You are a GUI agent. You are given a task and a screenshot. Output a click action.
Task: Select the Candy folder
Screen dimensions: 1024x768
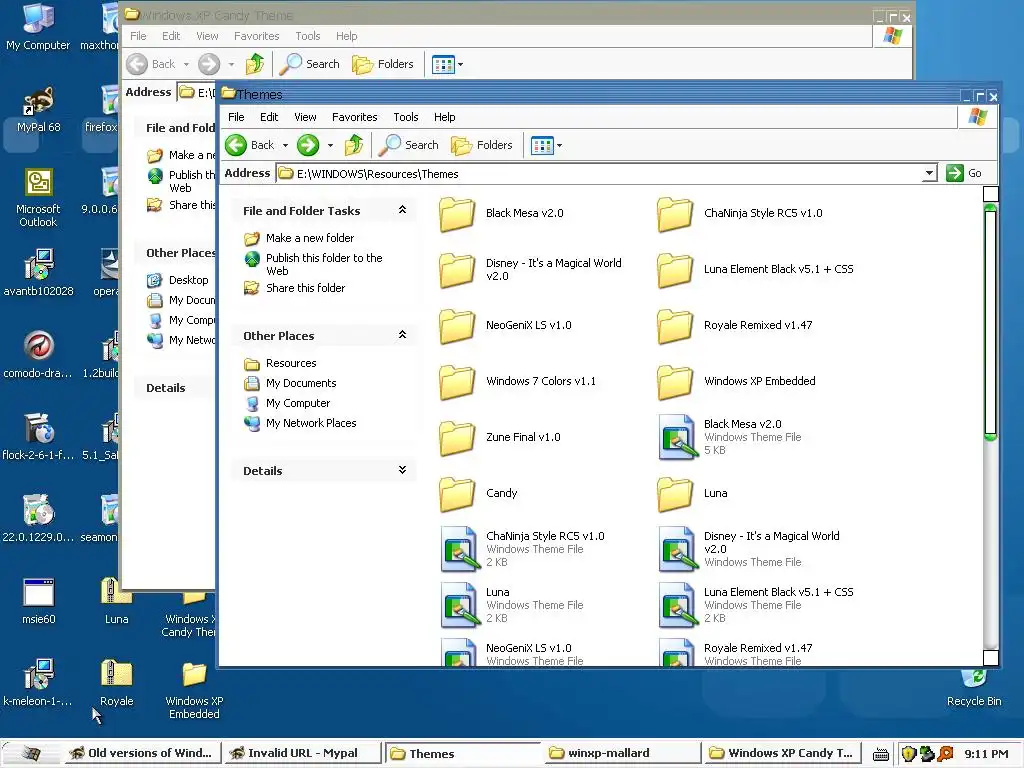coord(478,494)
